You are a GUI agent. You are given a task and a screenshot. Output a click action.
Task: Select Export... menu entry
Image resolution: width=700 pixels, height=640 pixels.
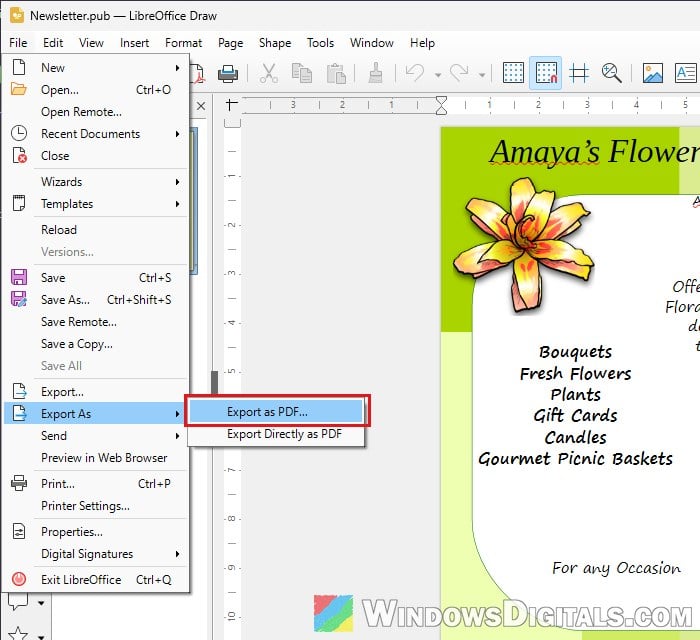(96, 392)
